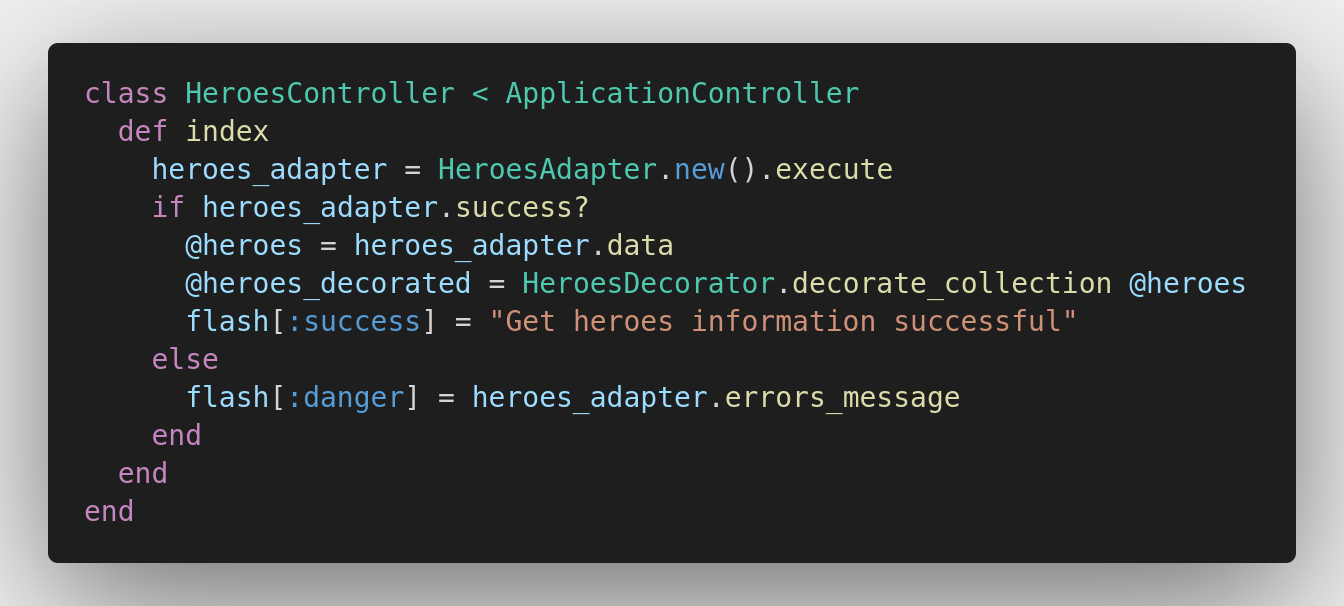This screenshot has width=1344, height=606.
Task: Select the @heroes_decorated instance variable
Action: click(328, 284)
